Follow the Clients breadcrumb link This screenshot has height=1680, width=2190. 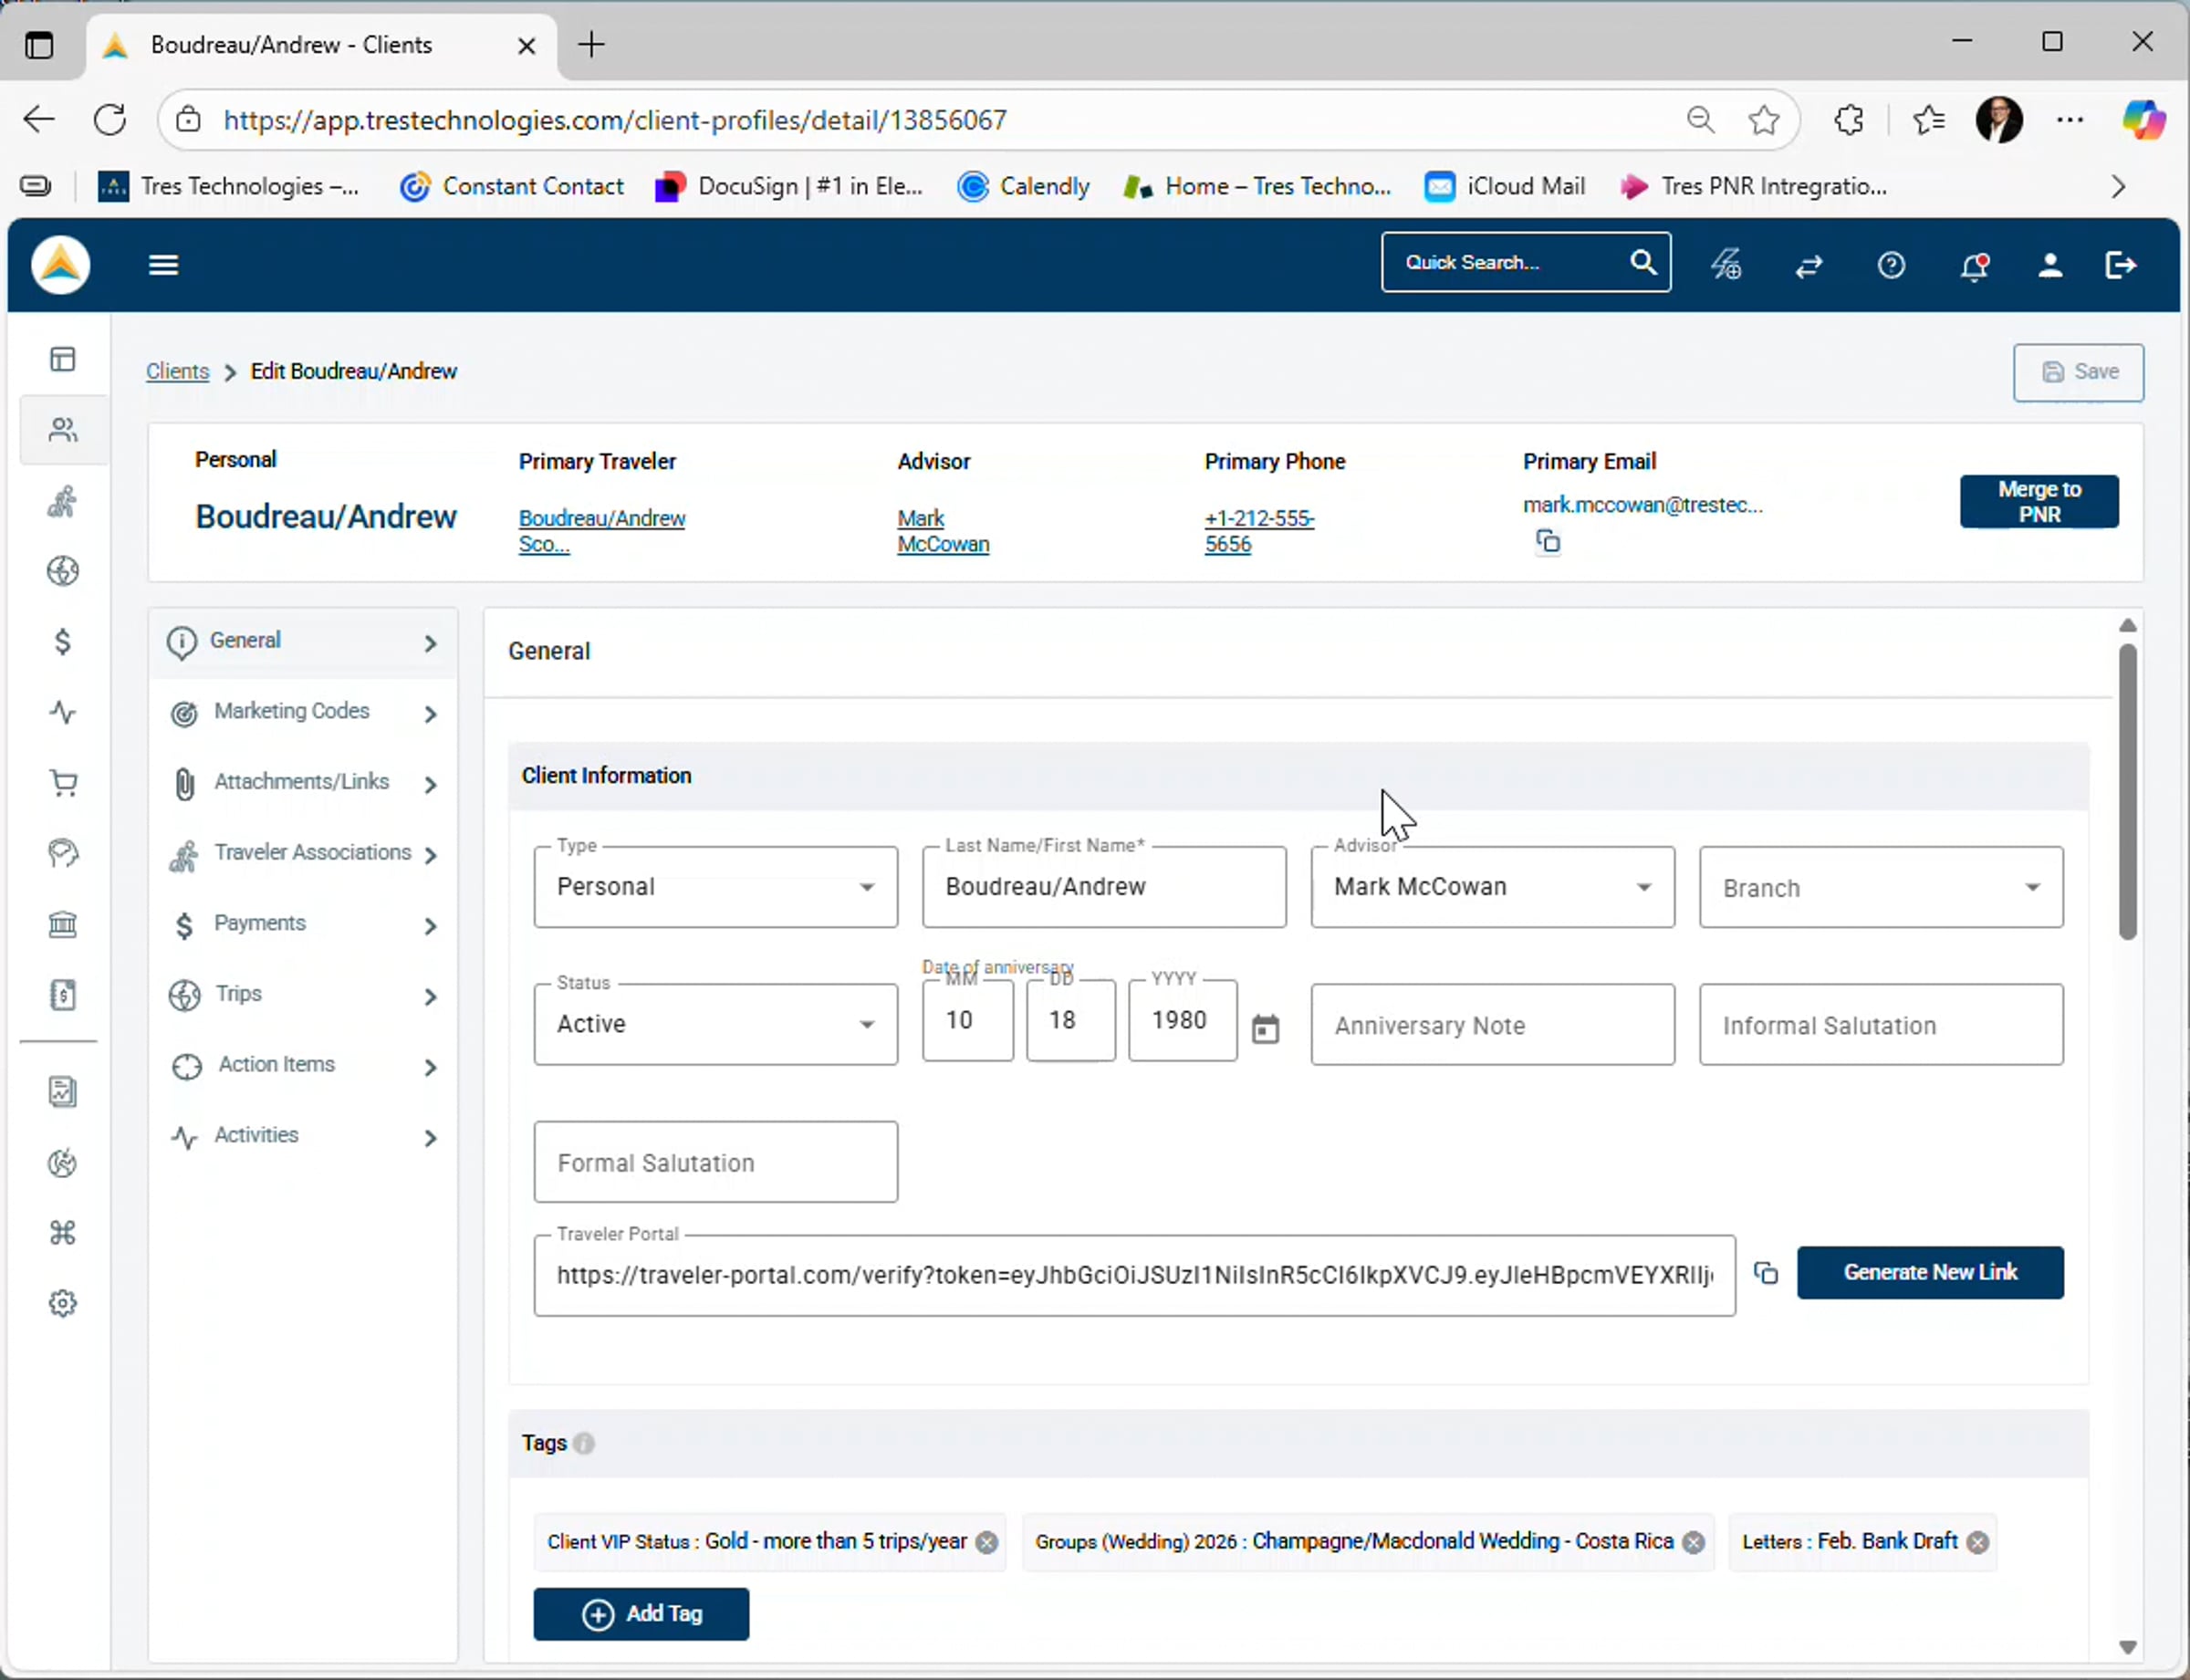click(x=178, y=371)
